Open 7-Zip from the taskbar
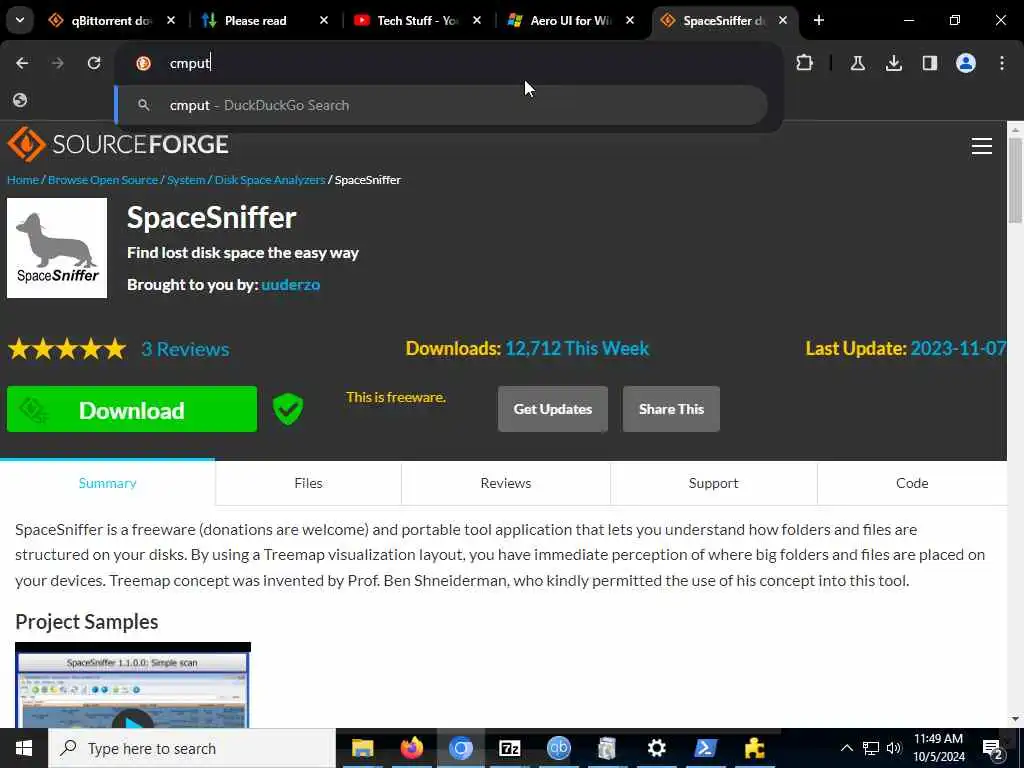Image resolution: width=1024 pixels, height=768 pixels. [509, 748]
